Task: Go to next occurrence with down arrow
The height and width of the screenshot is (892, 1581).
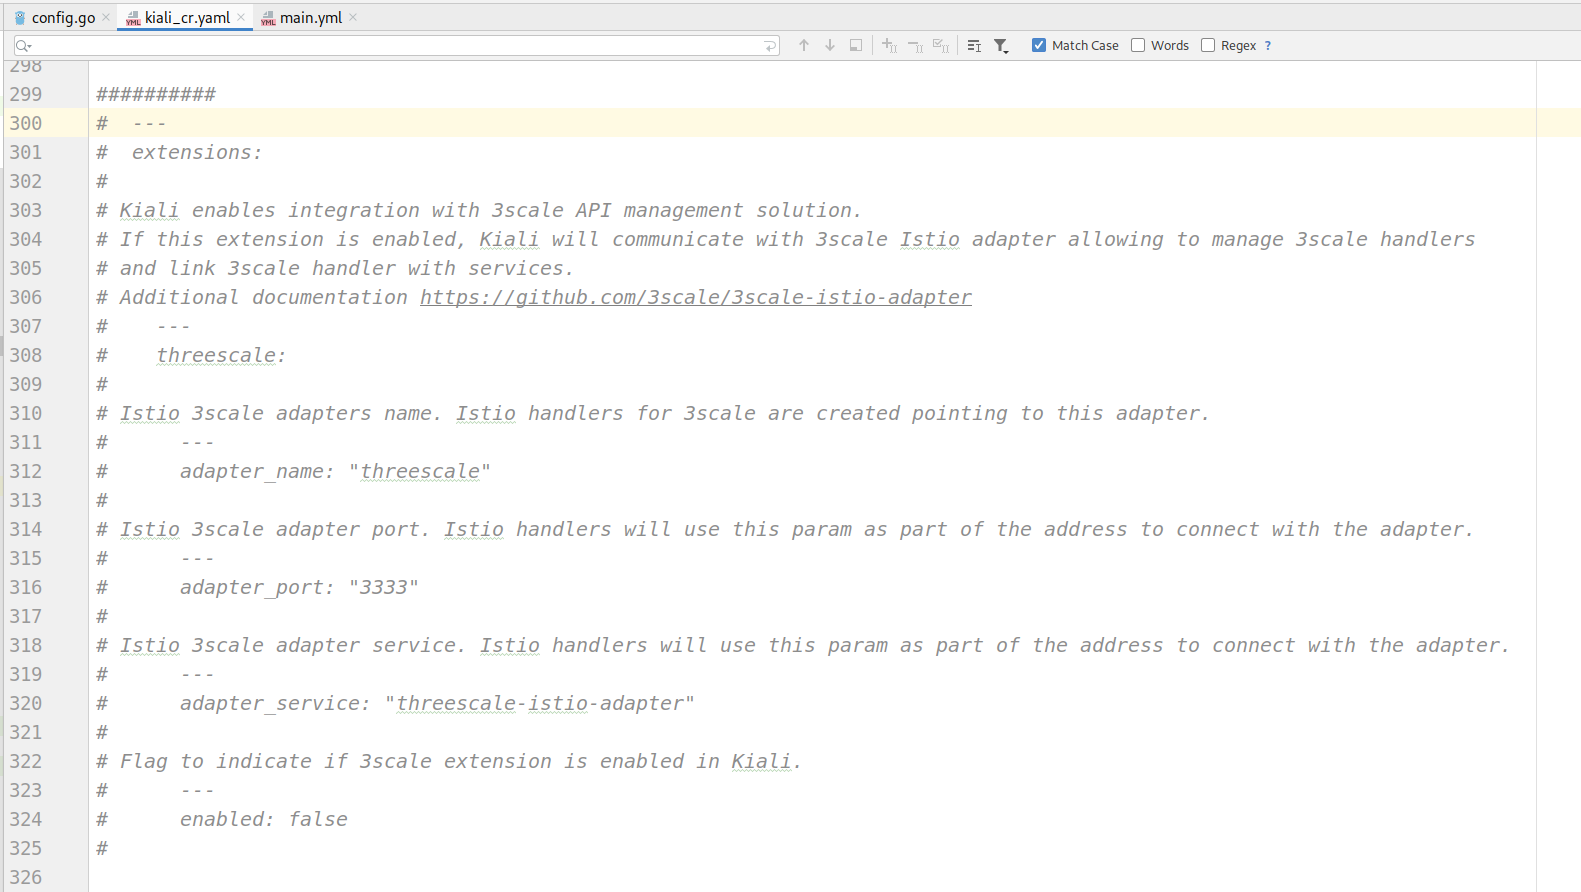Action: tap(829, 45)
